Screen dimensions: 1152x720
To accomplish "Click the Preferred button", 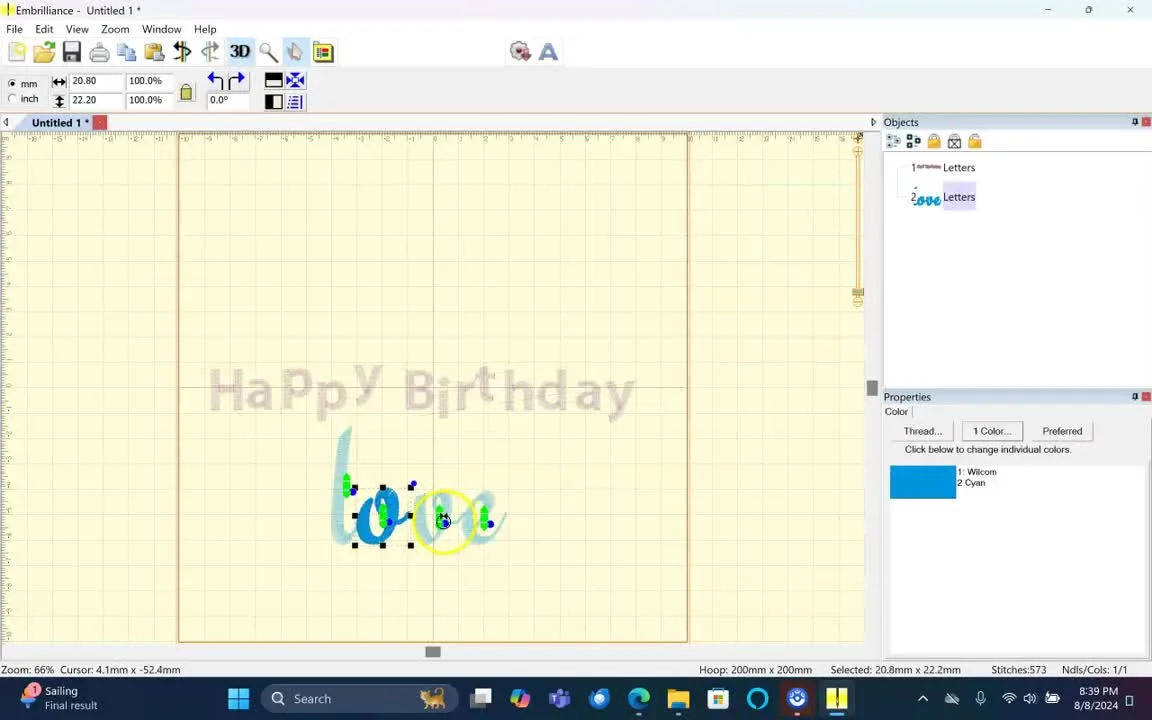I will [1062, 431].
